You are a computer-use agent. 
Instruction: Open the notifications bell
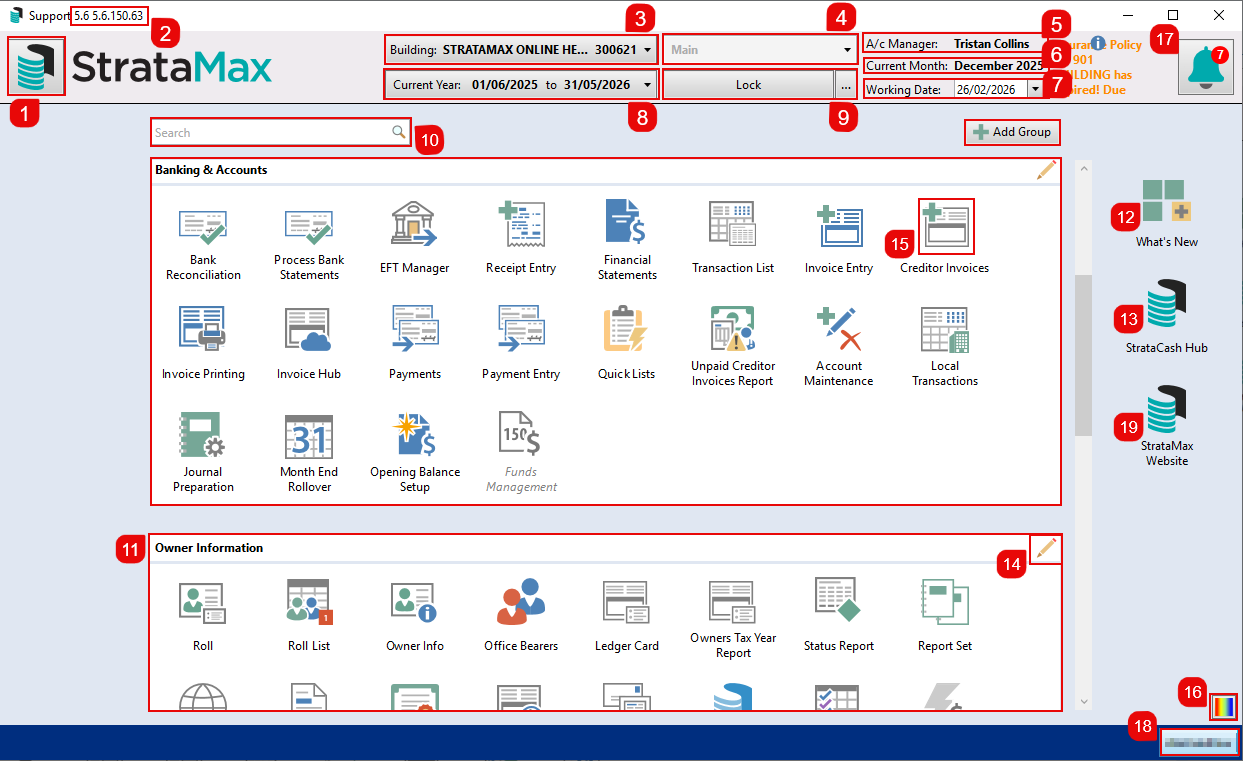coord(1206,69)
